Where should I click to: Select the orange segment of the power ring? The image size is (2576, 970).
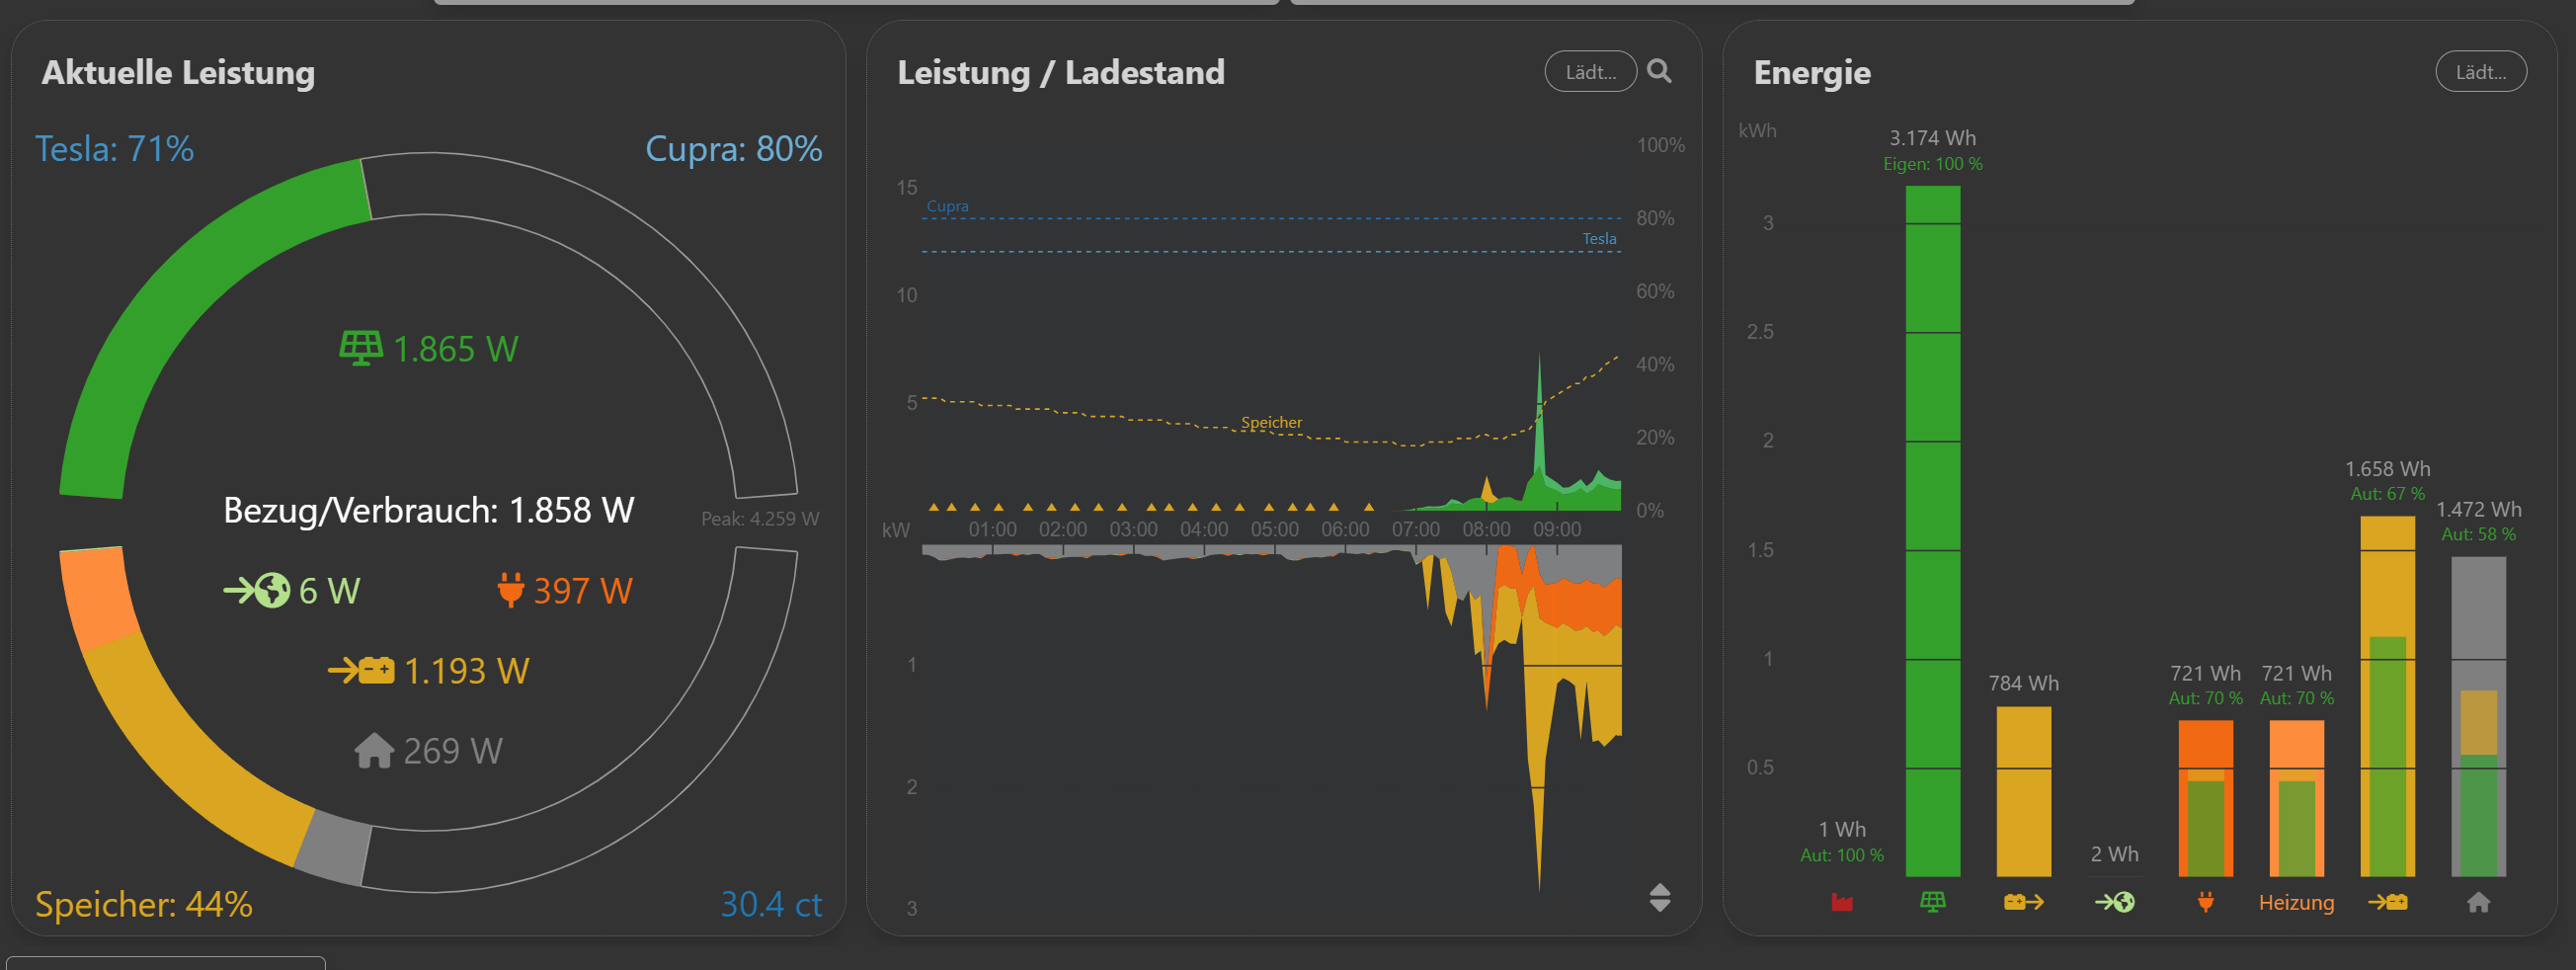[x=98, y=598]
